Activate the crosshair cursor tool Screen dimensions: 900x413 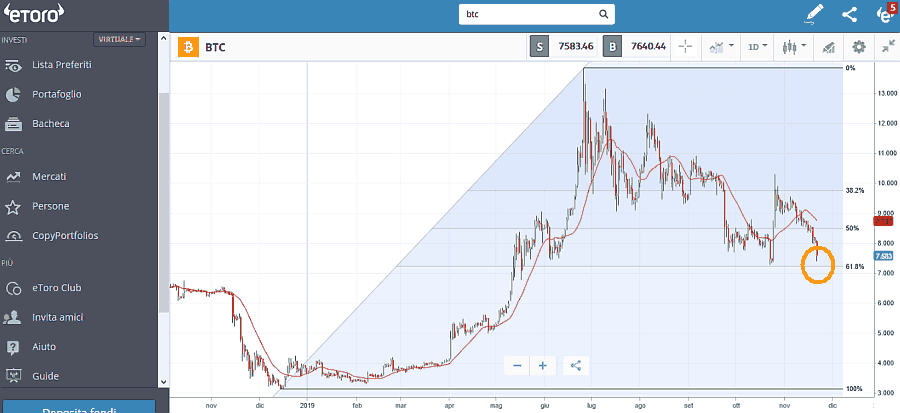point(686,47)
